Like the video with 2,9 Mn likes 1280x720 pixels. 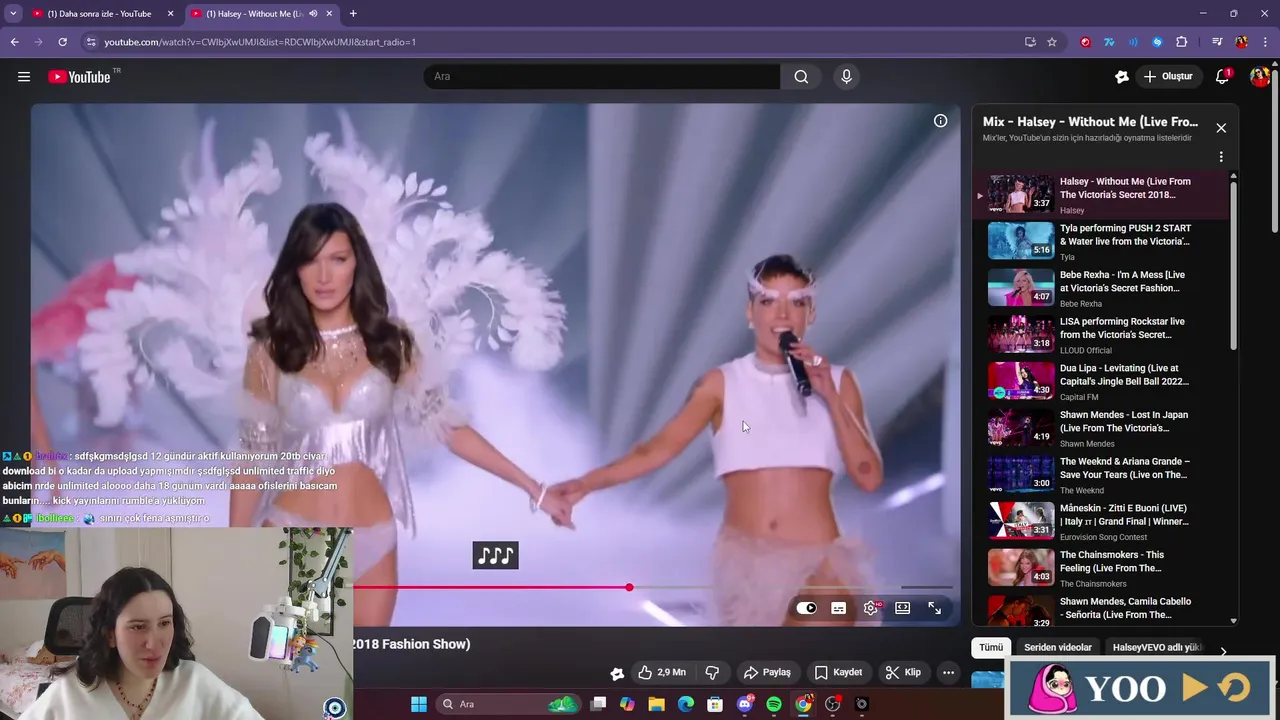click(x=662, y=672)
